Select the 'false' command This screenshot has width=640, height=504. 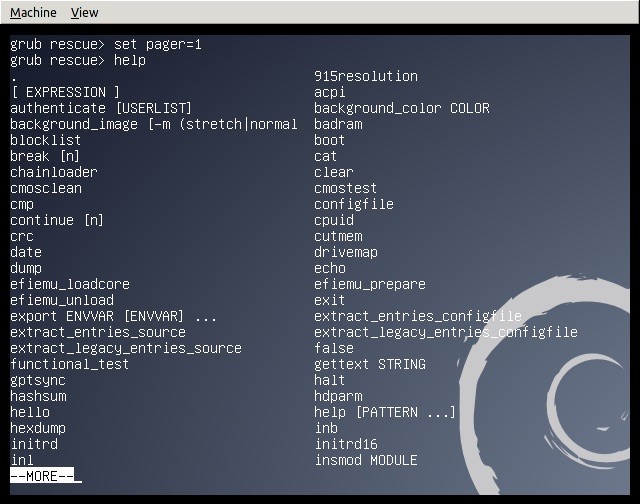point(334,348)
